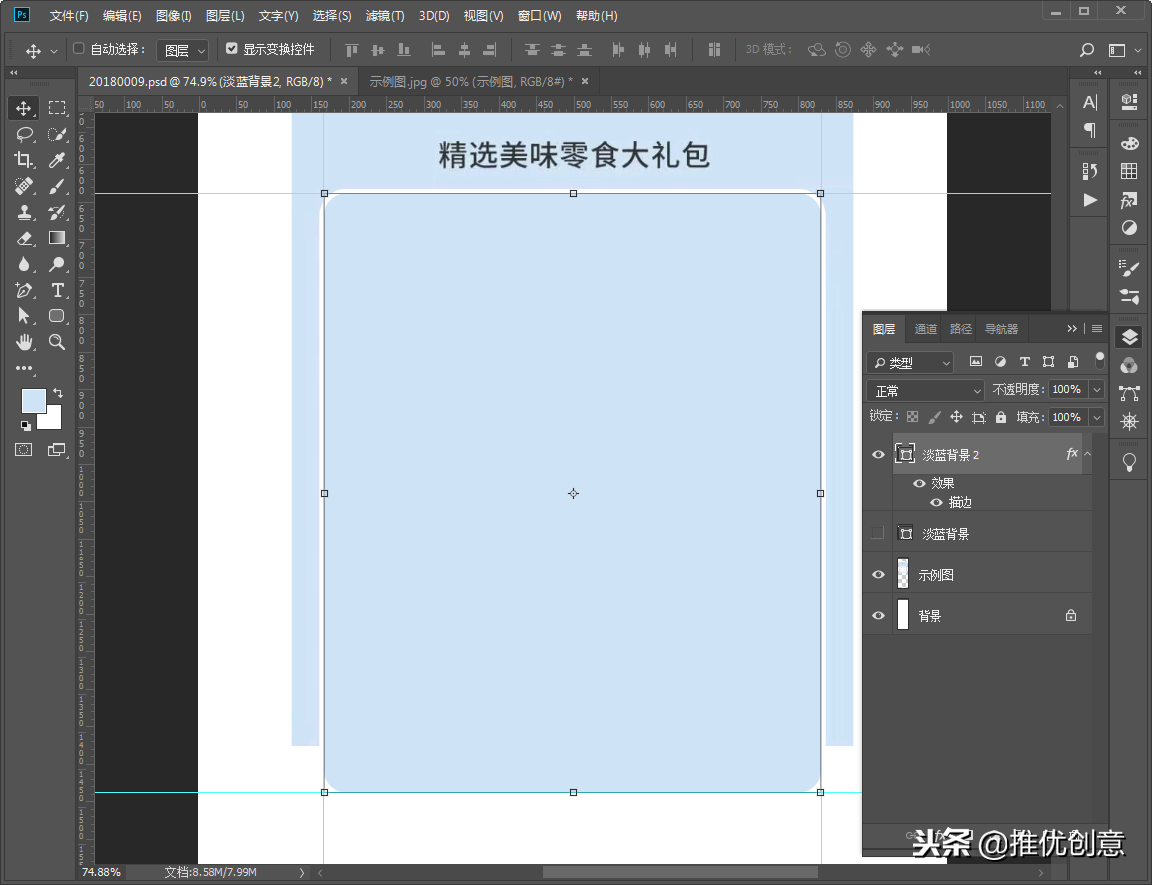This screenshot has width=1152, height=885.
Task: Select the Clone Stamp tool
Action: point(24,212)
